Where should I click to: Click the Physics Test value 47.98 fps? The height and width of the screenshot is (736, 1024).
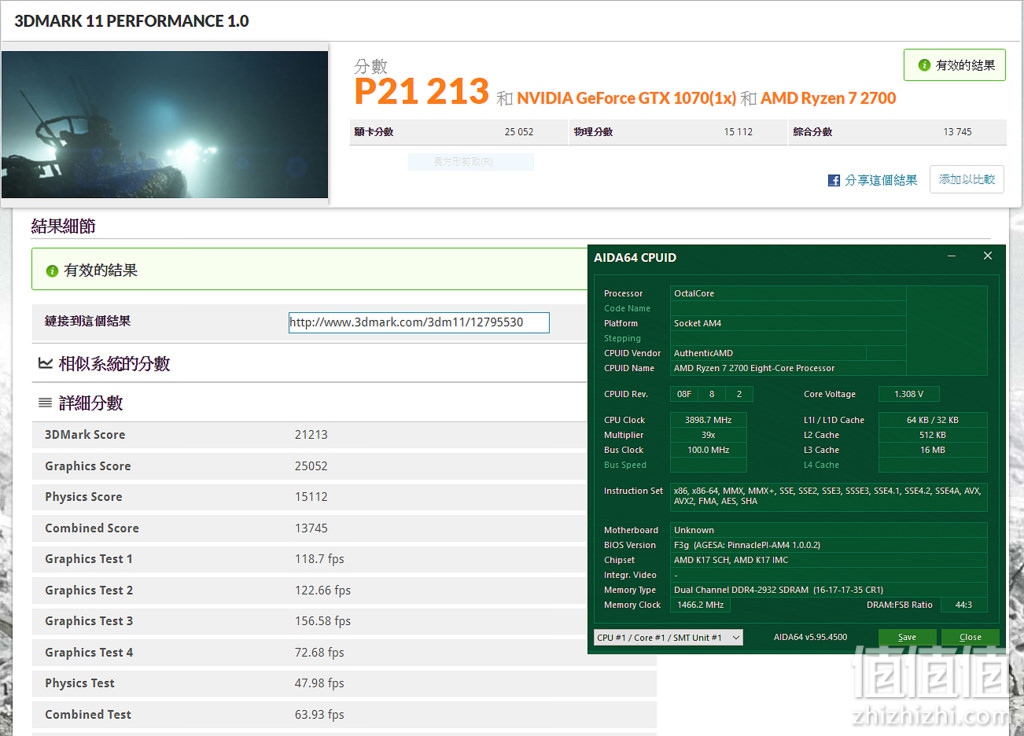319,683
